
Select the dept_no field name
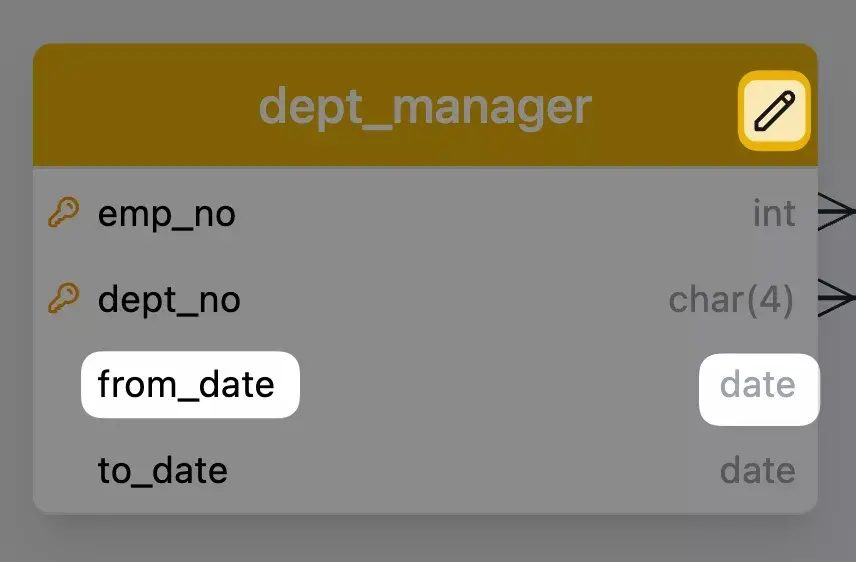(x=169, y=300)
